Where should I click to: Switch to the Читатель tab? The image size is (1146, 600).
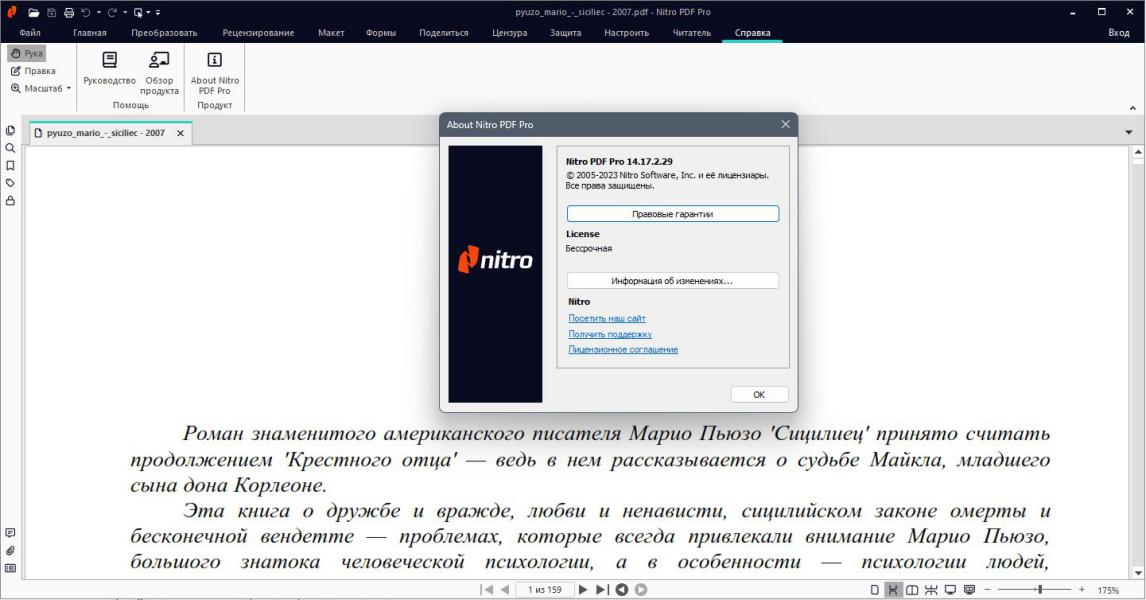click(x=691, y=33)
